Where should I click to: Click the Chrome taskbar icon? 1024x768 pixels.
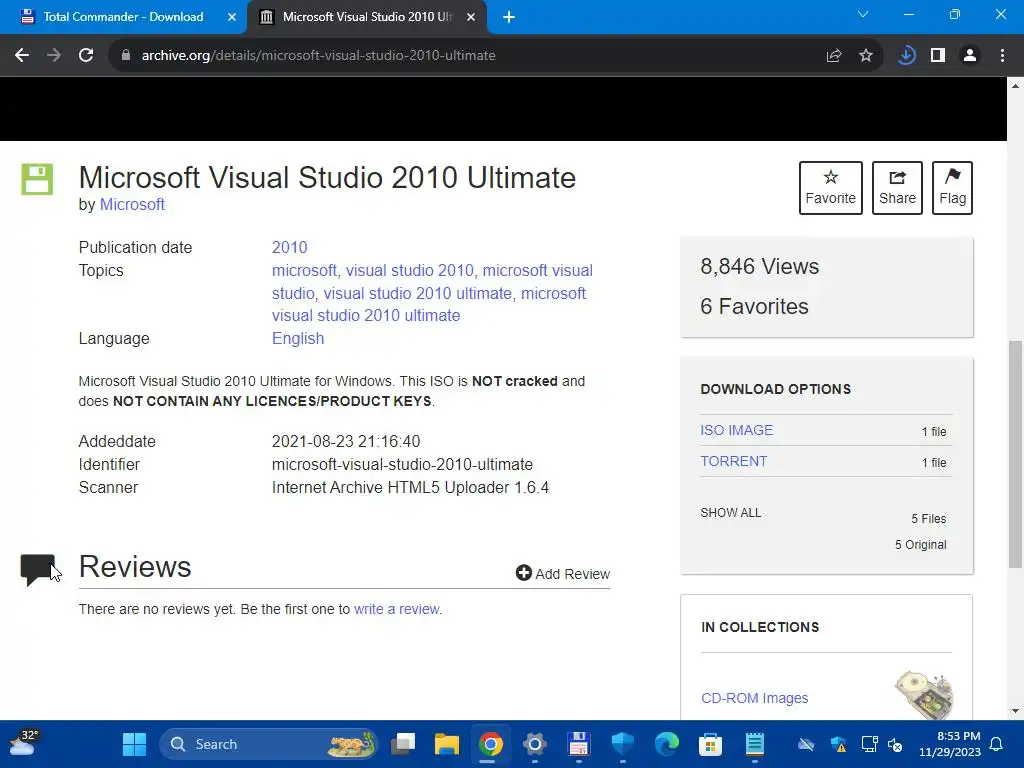tap(490, 744)
